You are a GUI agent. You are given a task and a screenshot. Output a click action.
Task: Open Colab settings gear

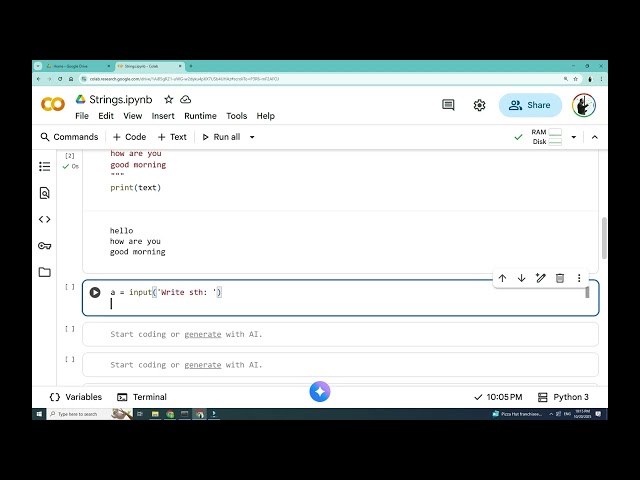point(479,105)
